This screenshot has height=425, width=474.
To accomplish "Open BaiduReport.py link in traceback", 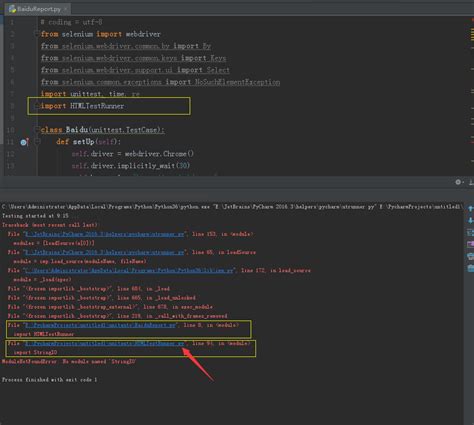I will click(100, 325).
